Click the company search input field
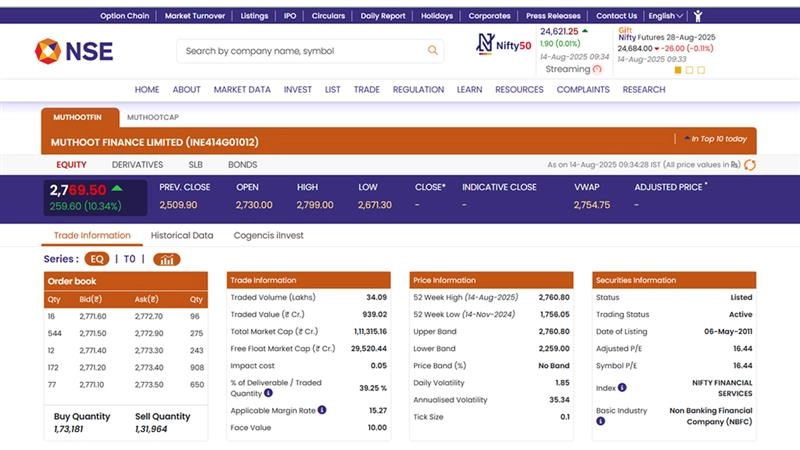 [x=300, y=51]
